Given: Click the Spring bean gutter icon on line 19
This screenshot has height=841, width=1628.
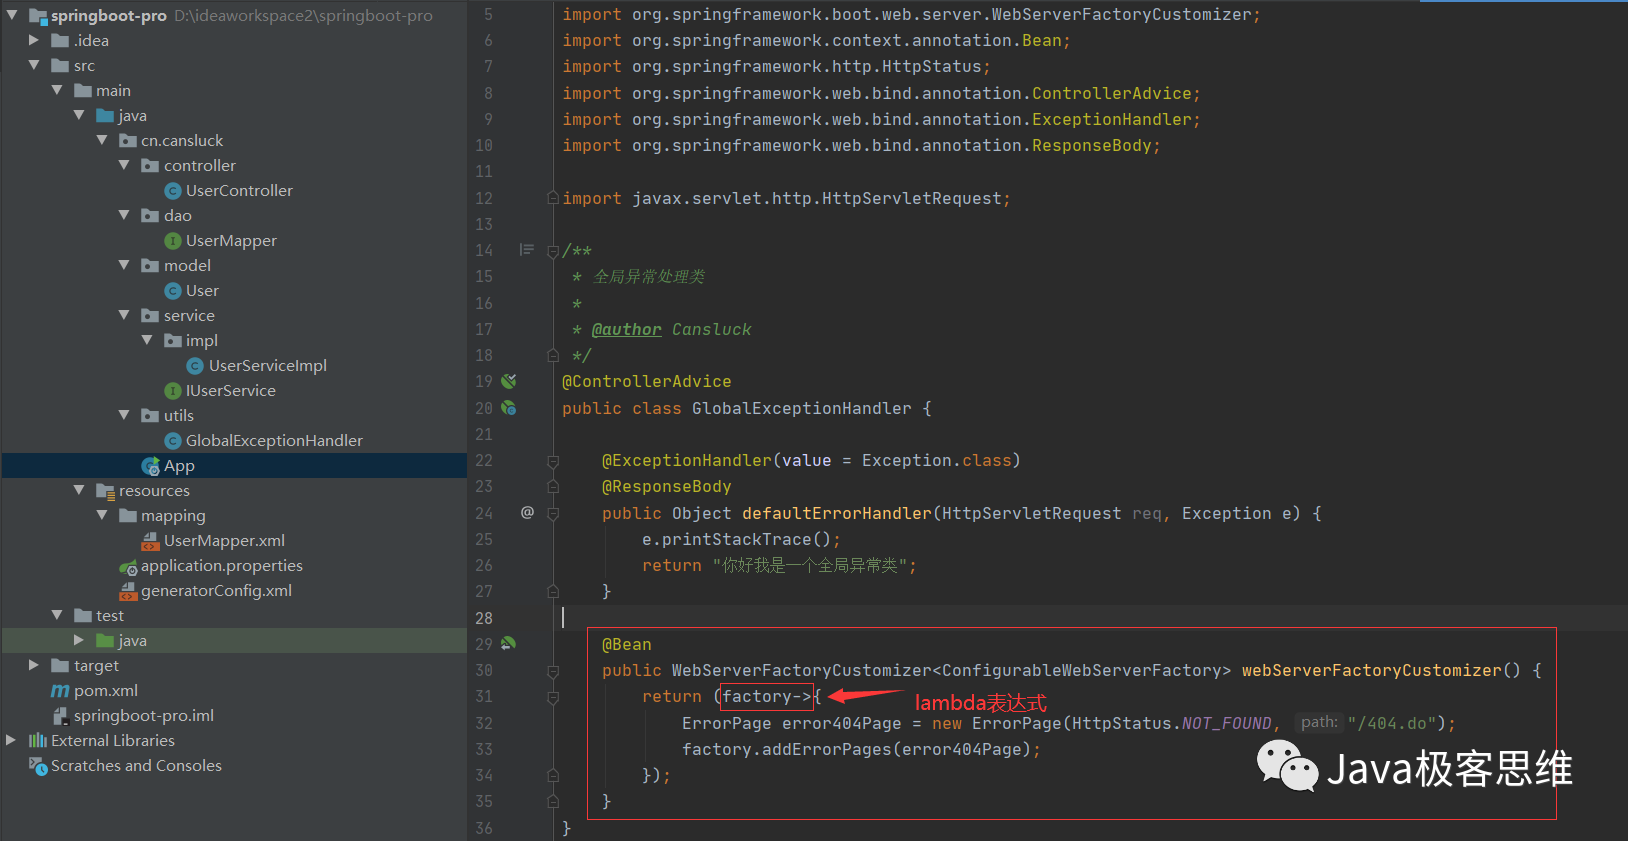Looking at the screenshot, I should (509, 381).
